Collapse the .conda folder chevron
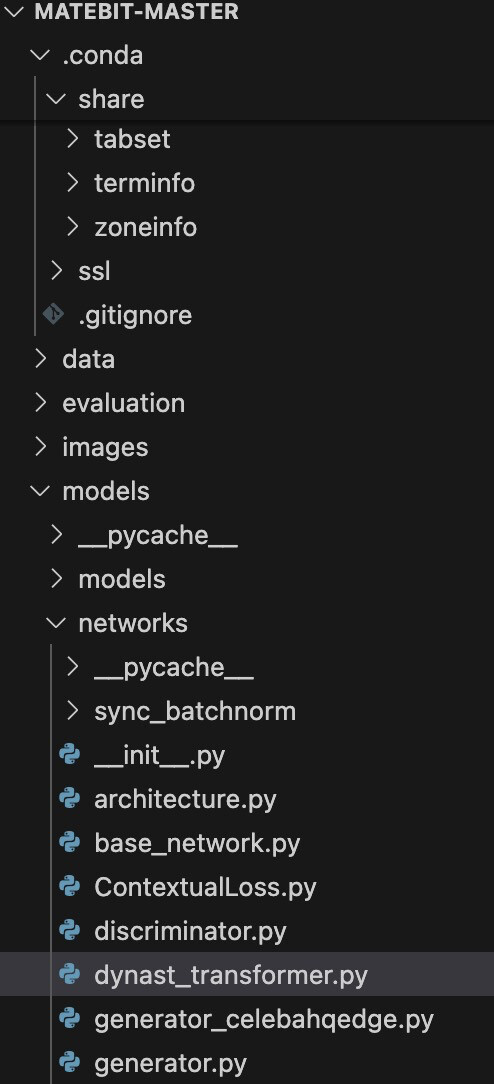 coord(41,55)
